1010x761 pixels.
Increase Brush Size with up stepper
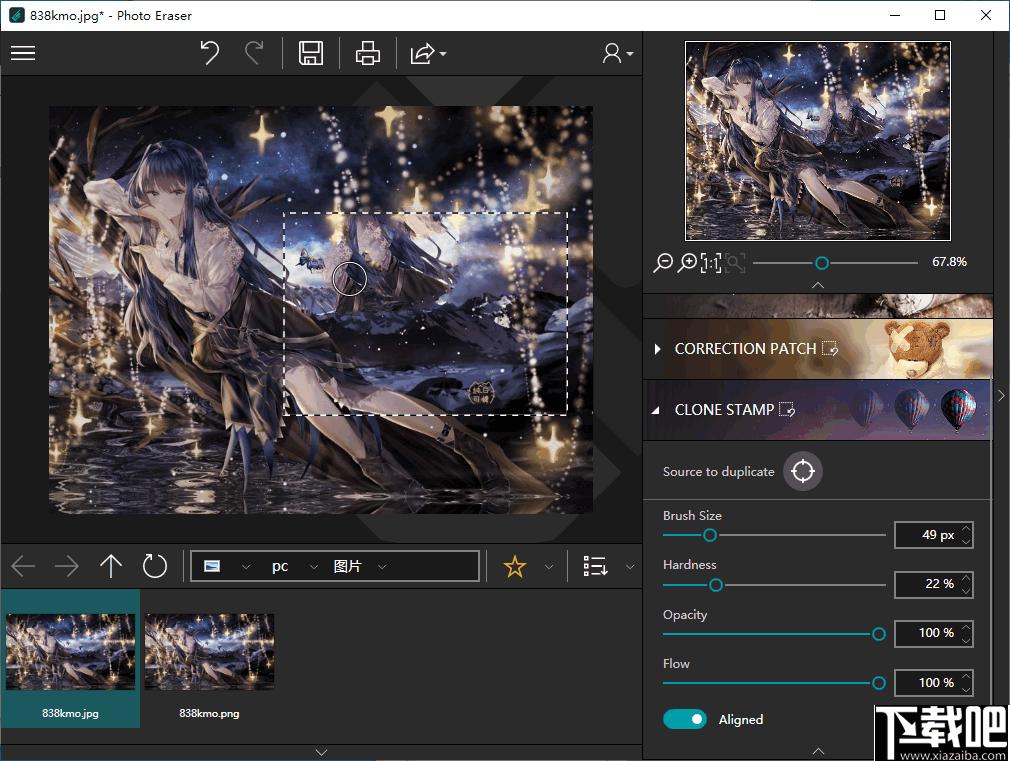pyautogui.click(x=966, y=529)
